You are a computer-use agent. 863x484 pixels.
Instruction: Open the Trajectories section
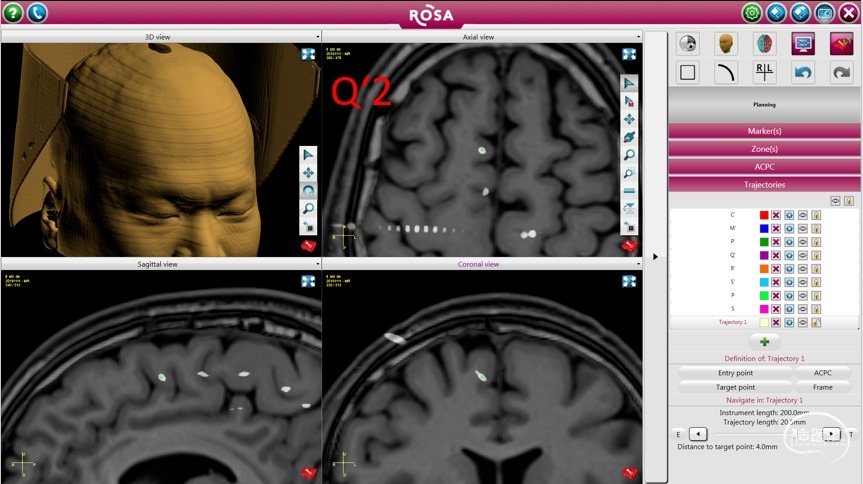pos(764,184)
